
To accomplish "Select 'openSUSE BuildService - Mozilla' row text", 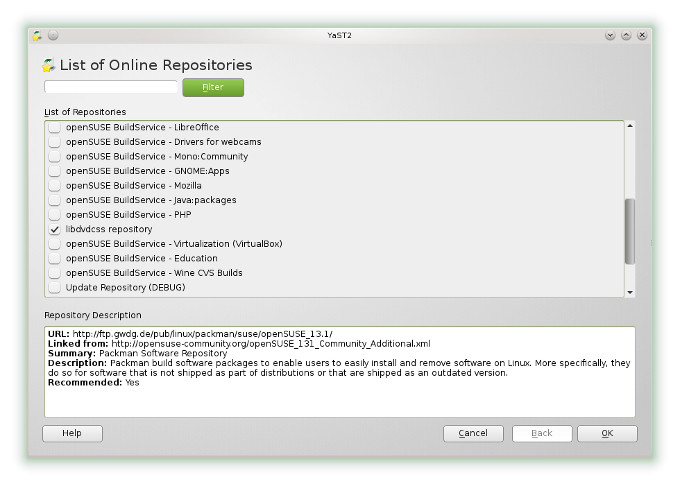I will point(134,186).
